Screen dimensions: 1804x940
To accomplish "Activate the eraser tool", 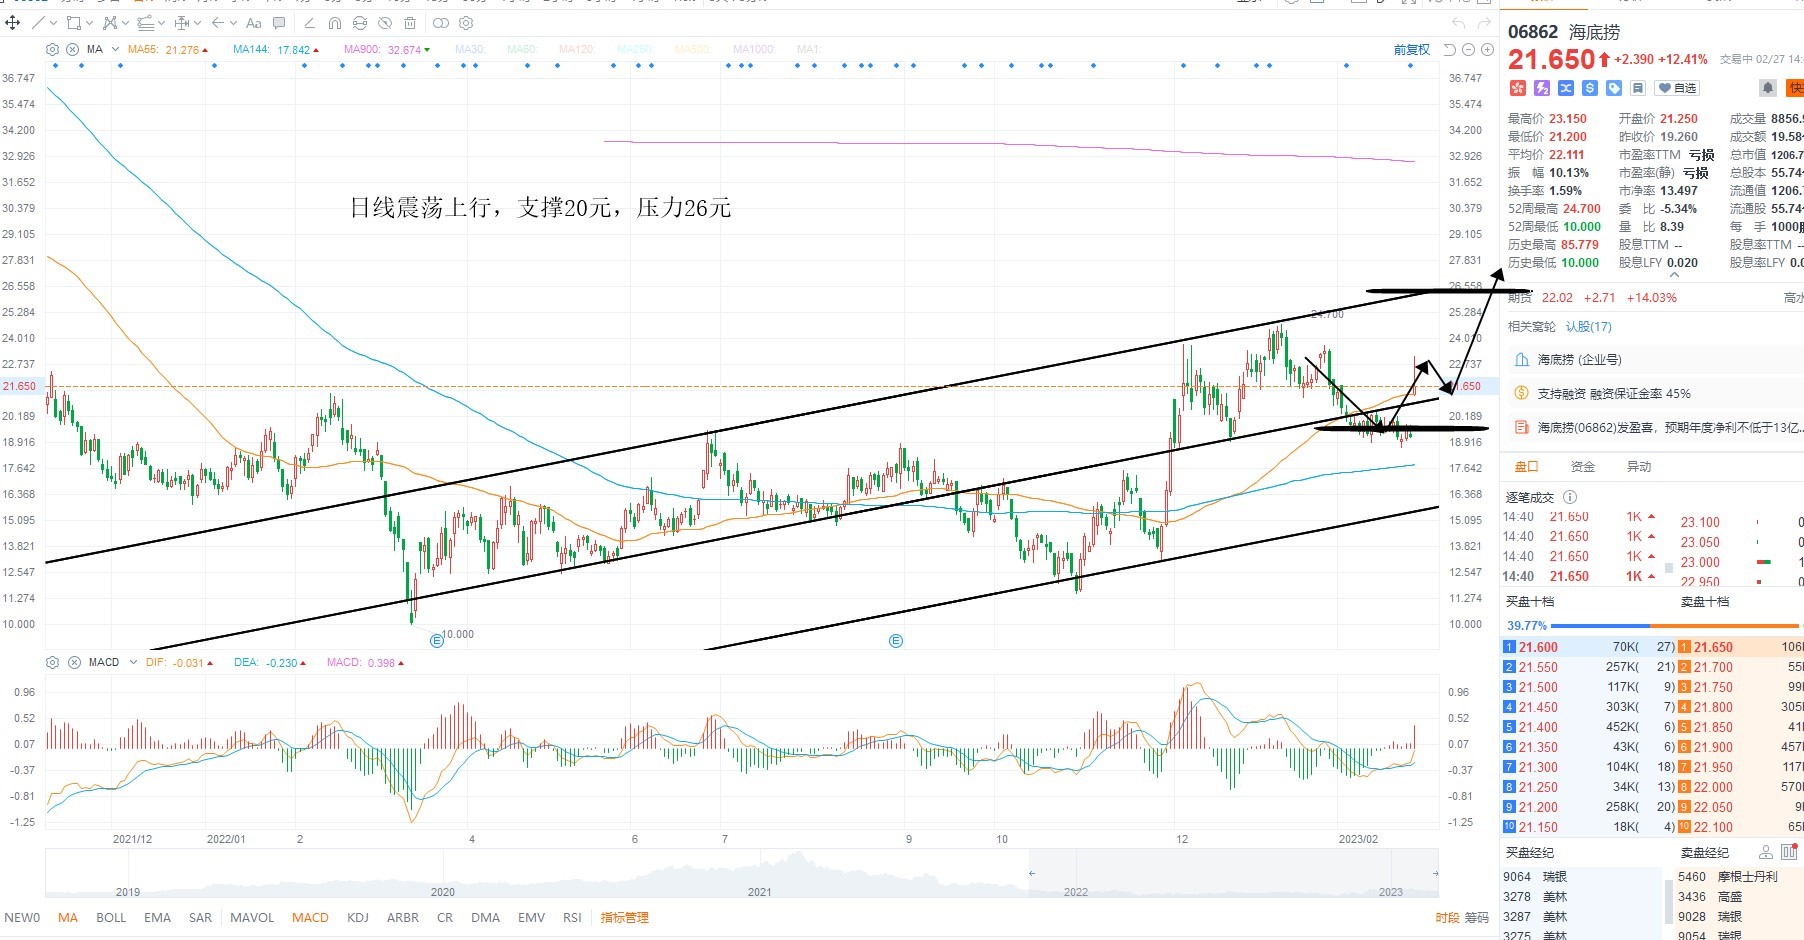I will point(309,22).
